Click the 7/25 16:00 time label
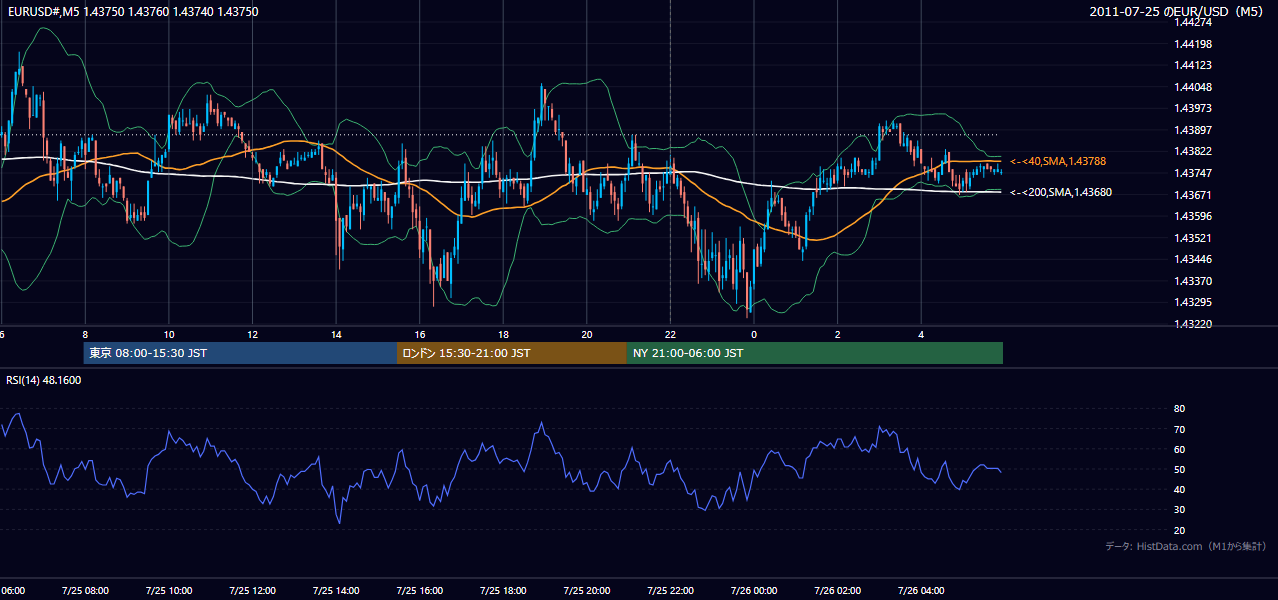Screen dimensions: 1278x600 coord(419,591)
